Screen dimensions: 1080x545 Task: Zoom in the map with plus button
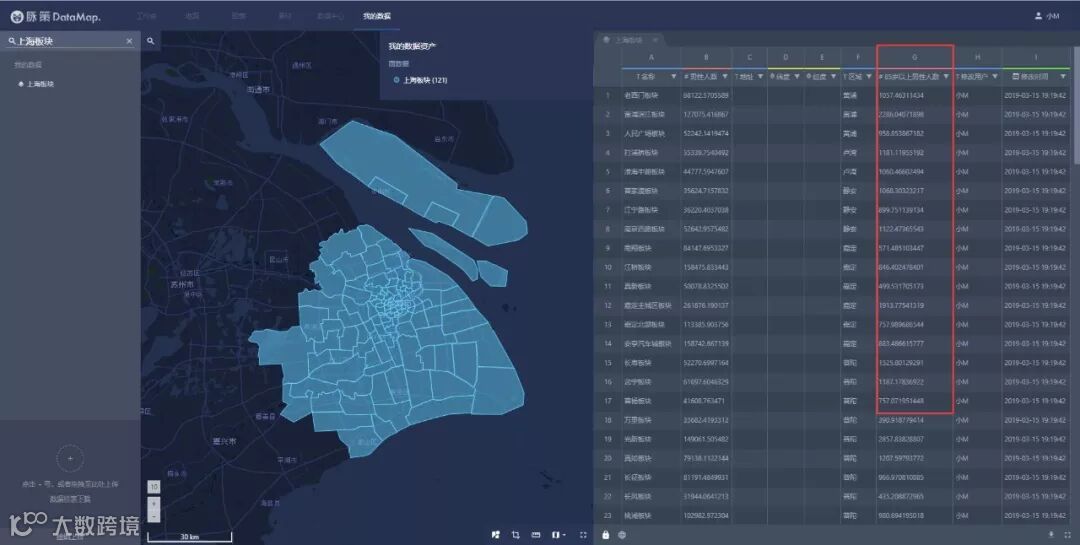pyautogui.click(x=154, y=504)
